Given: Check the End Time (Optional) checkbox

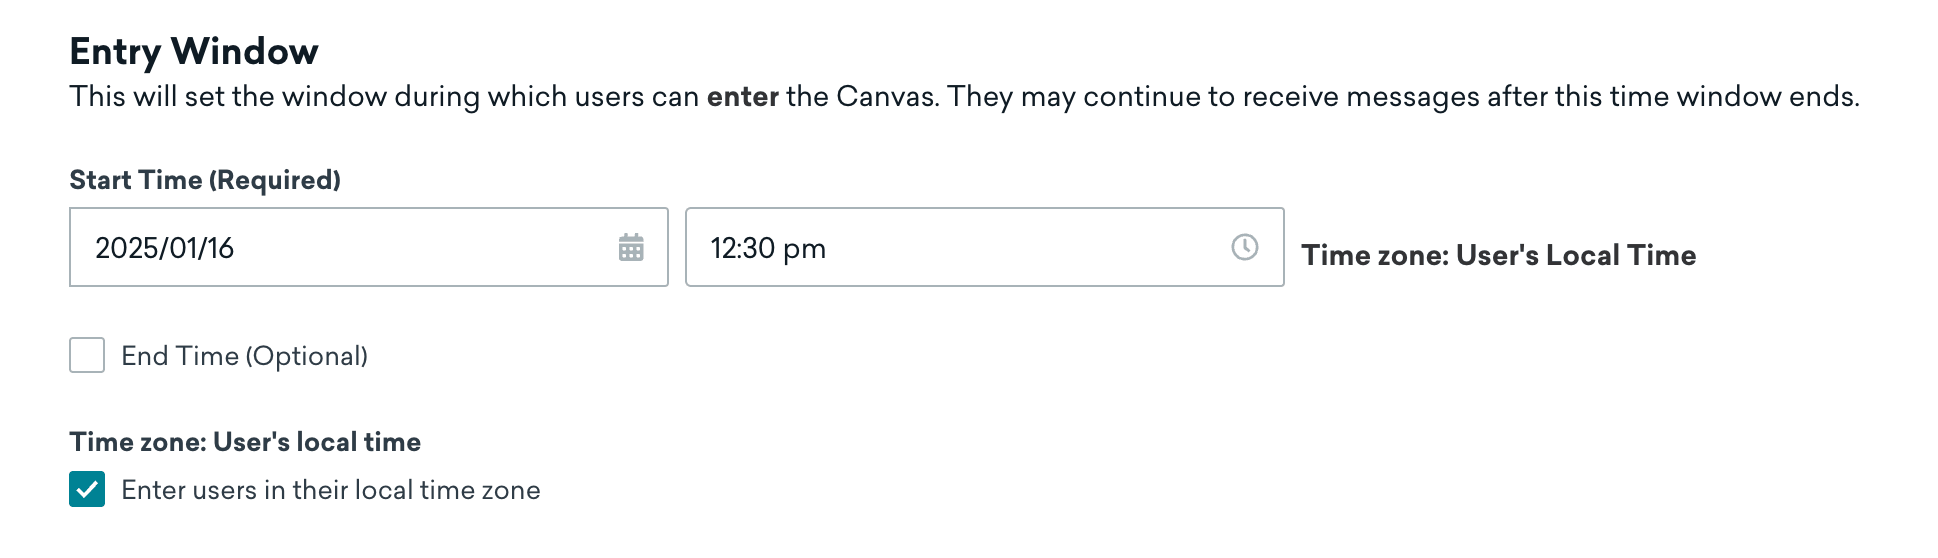Looking at the screenshot, I should point(87,355).
